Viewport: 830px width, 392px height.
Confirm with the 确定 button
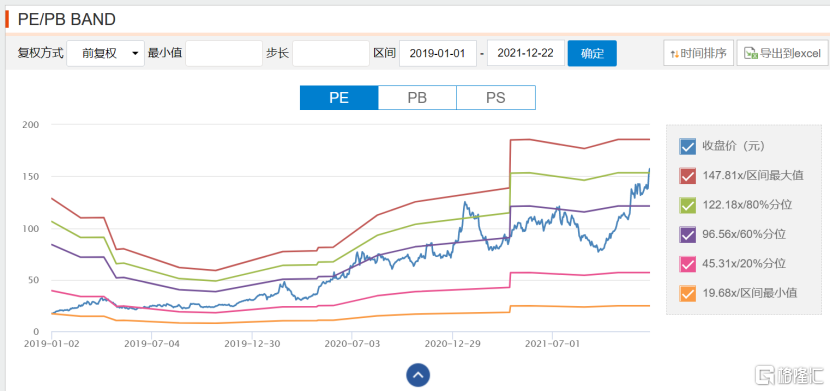[592, 53]
